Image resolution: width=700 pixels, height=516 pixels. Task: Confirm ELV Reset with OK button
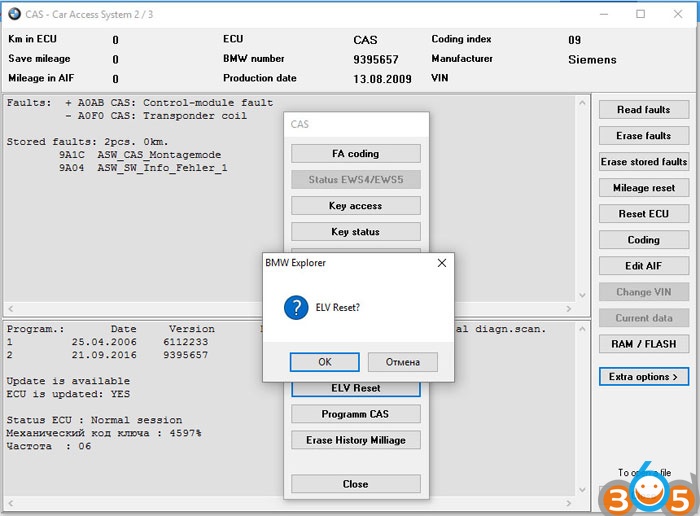(324, 362)
